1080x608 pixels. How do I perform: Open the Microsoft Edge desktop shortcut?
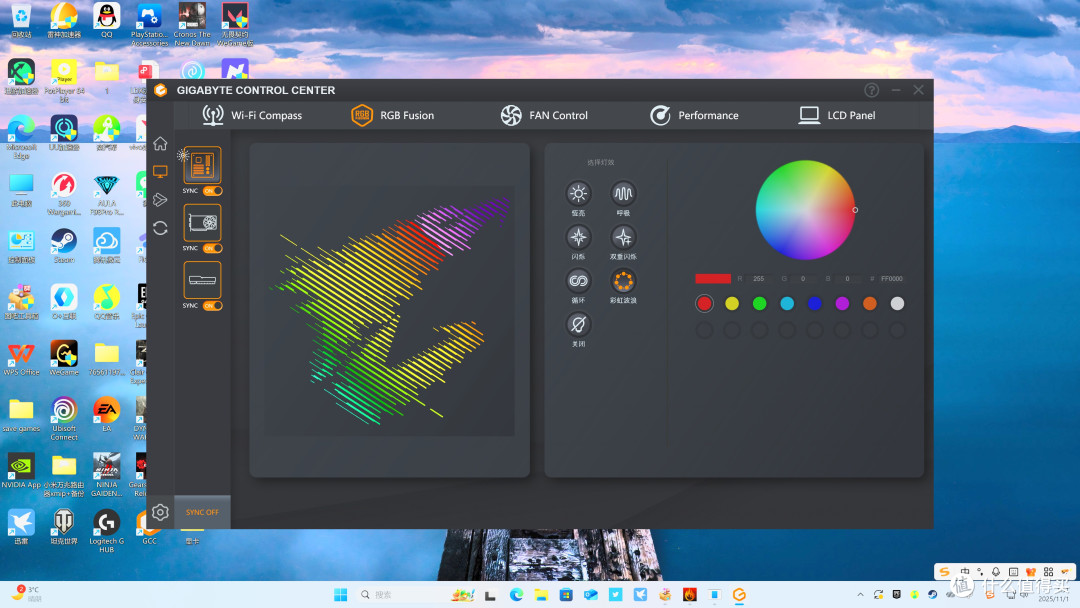21,138
